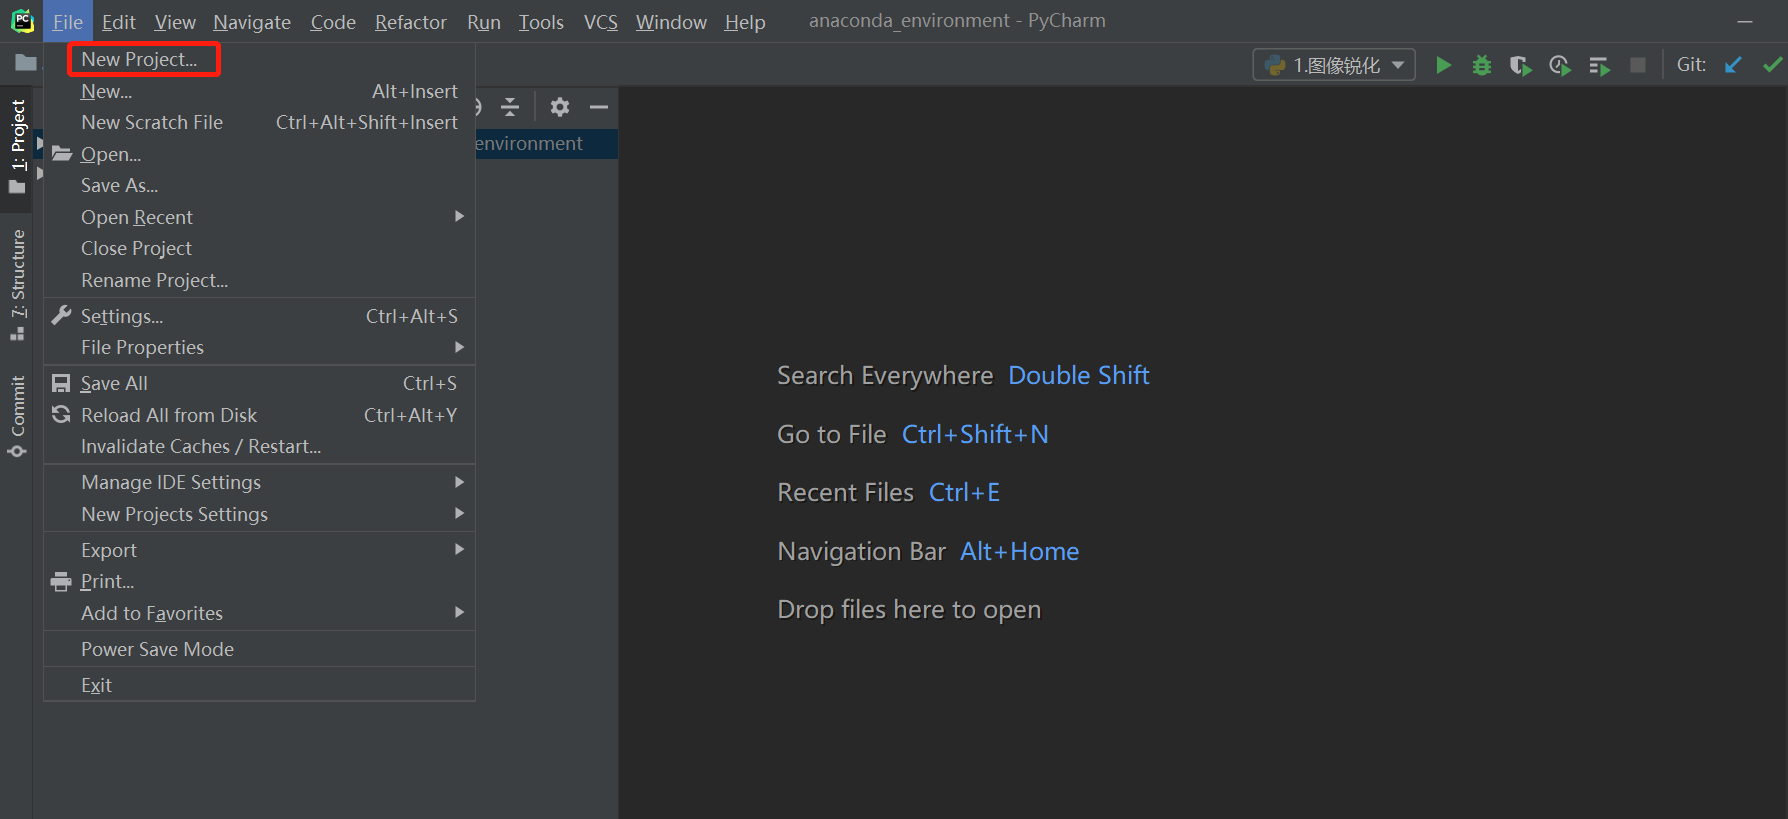Choose Rename Project... menu entry
The width and height of the screenshot is (1788, 819).
(x=259, y=280)
